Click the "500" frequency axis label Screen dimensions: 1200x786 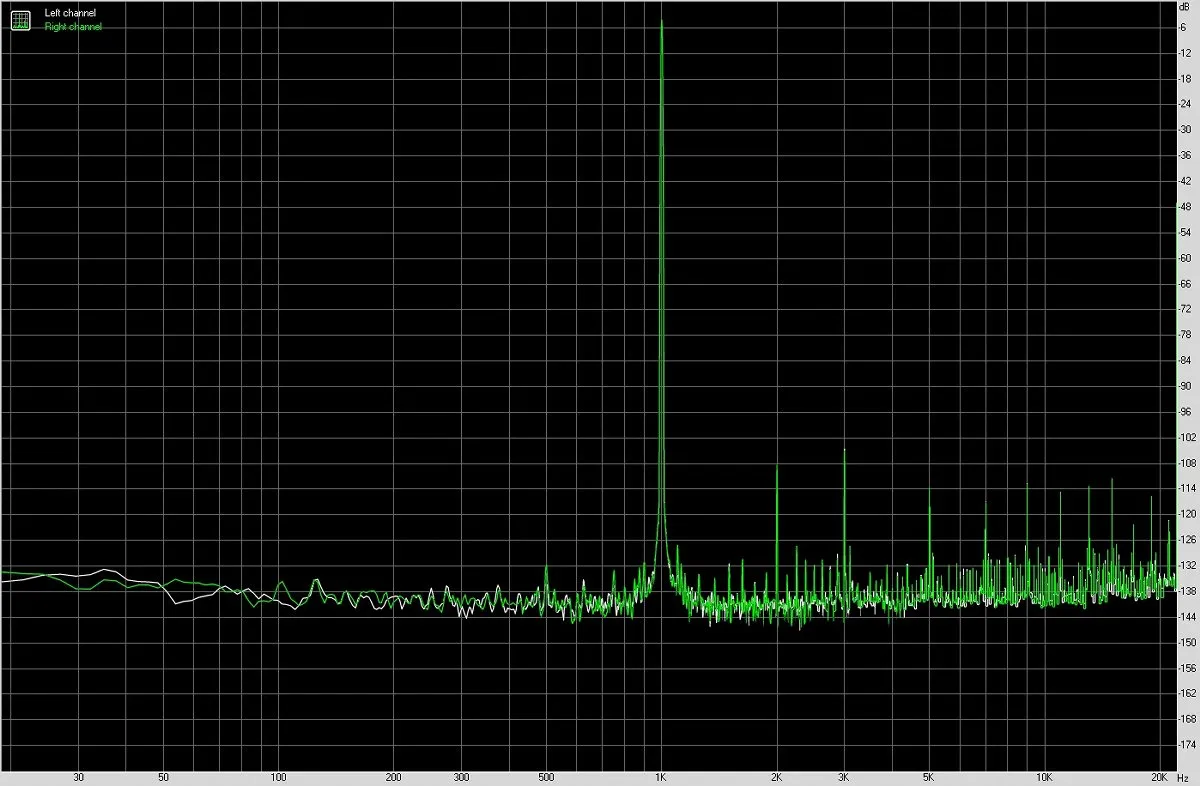point(546,778)
